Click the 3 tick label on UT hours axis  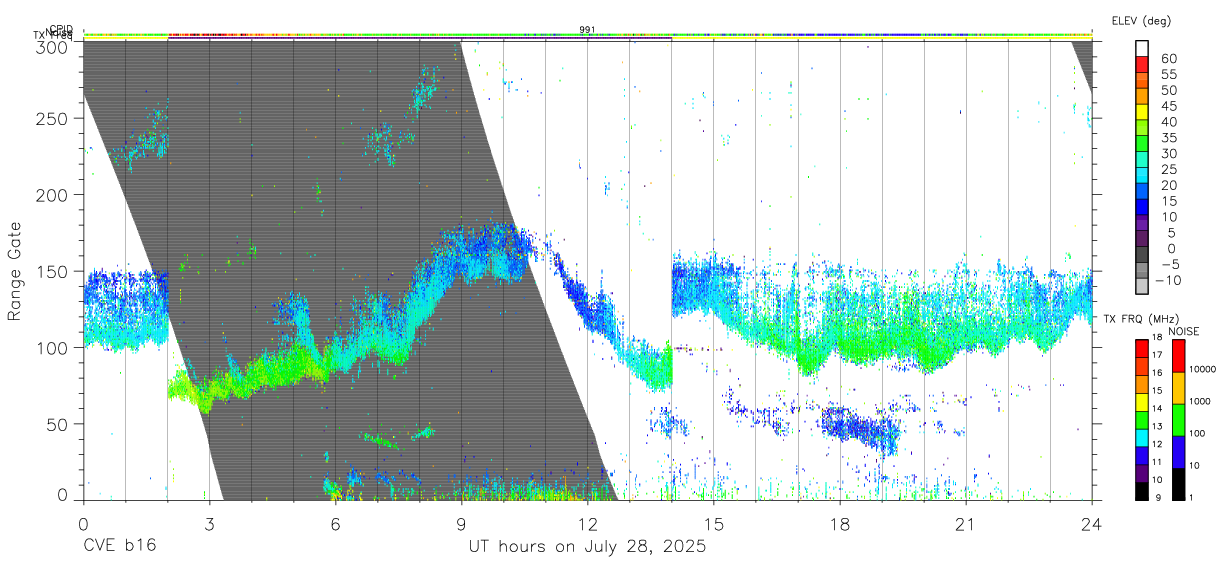(x=209, y=524)
